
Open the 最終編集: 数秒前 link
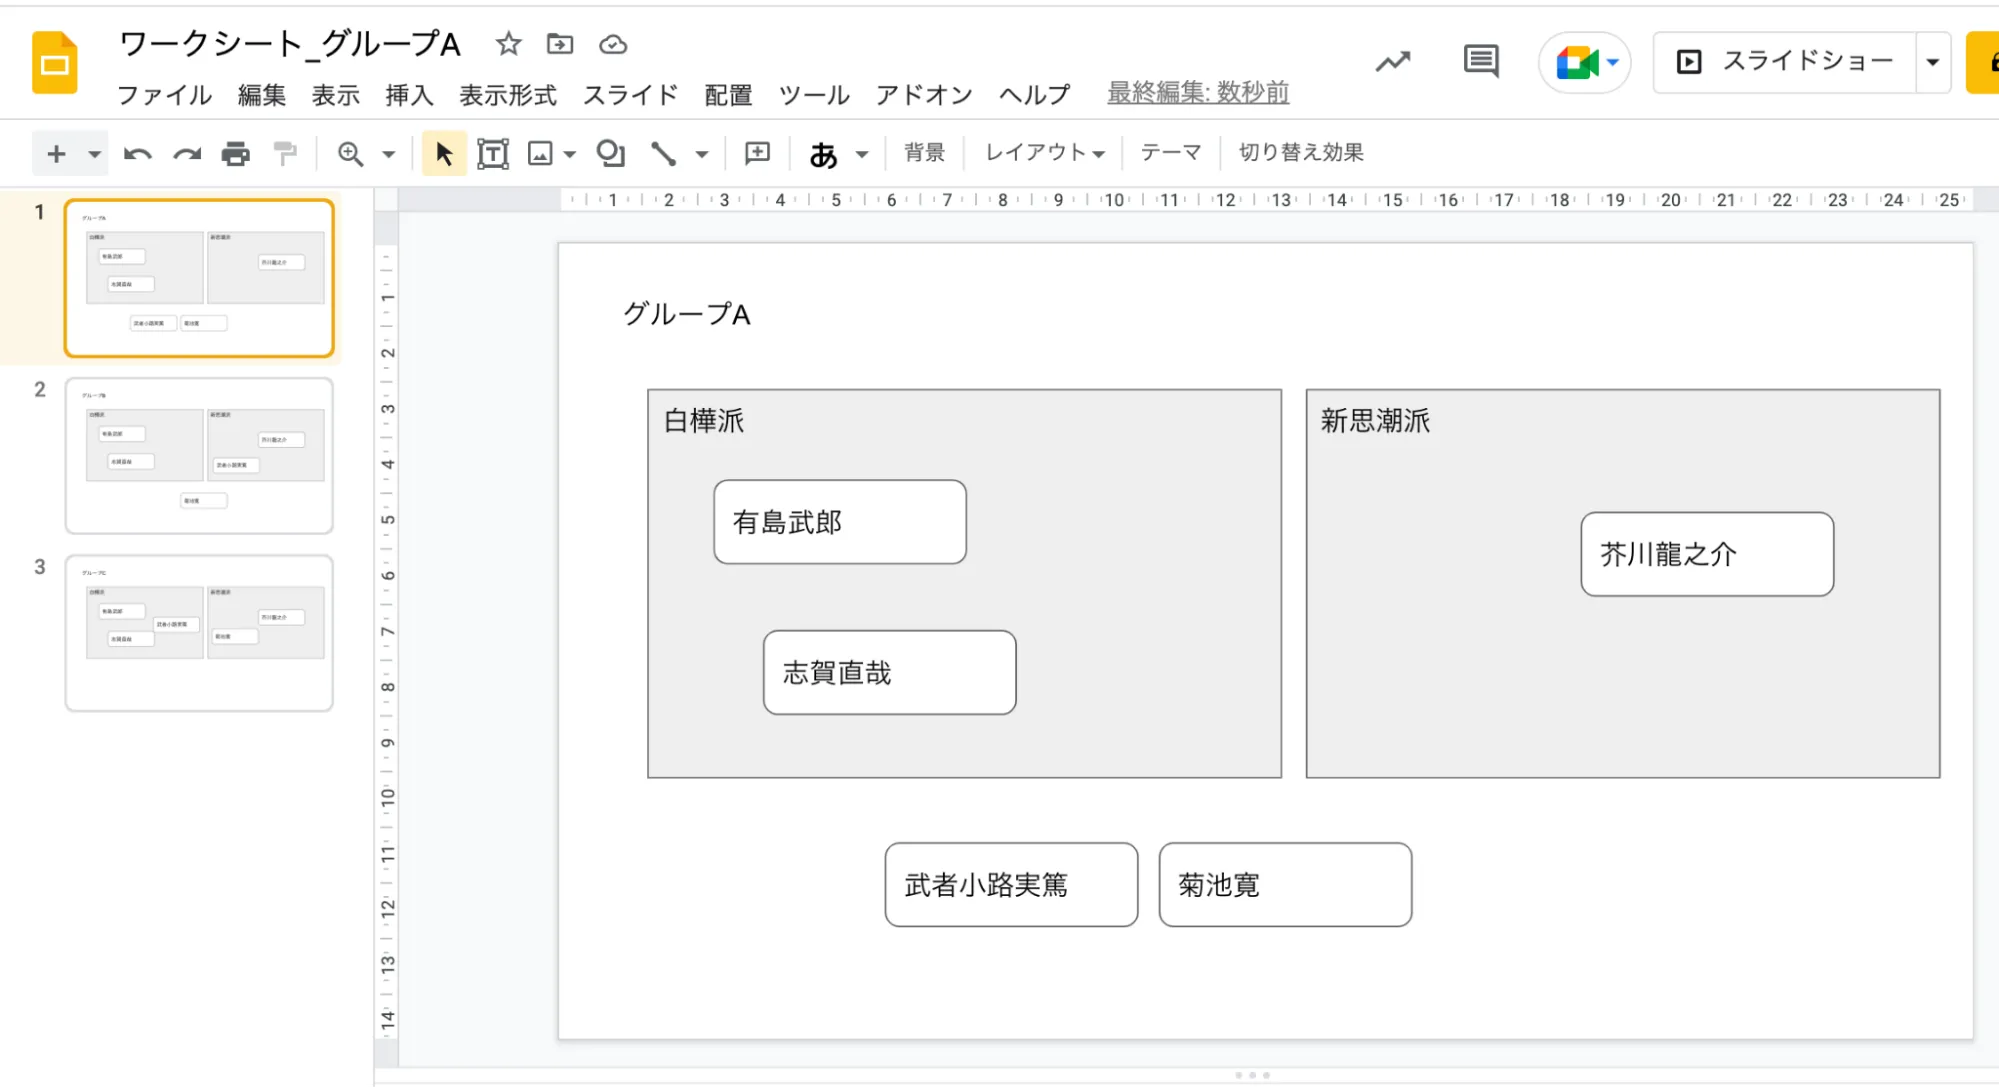tap(1197, 93)
